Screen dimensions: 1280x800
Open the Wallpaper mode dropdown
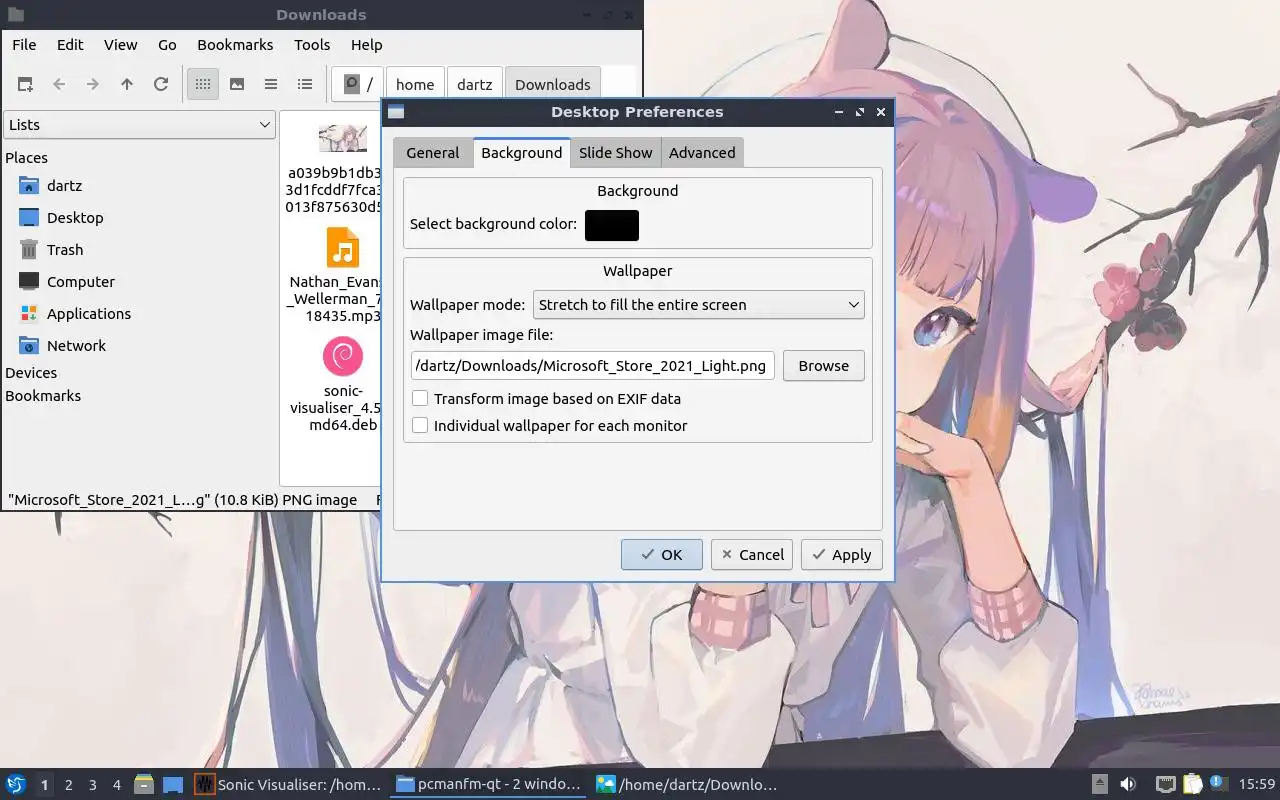(699, 305)
